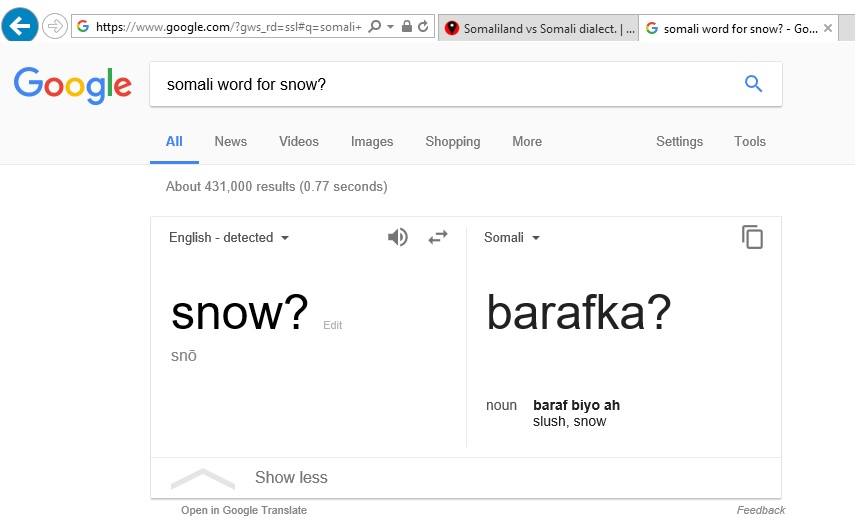Play audio with the speaker icon
The height and width of the screenshot is (524, 855).
pyautogui.click(x=398, y=237)
